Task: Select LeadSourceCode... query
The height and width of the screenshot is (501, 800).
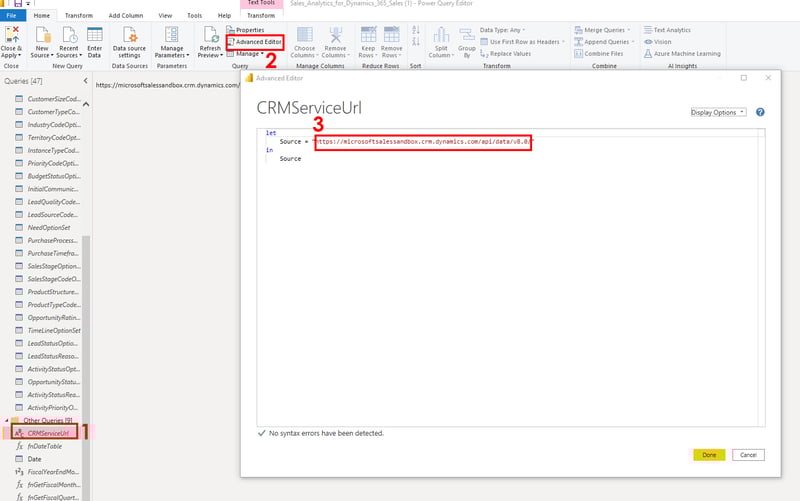Action: click(48, 215)
